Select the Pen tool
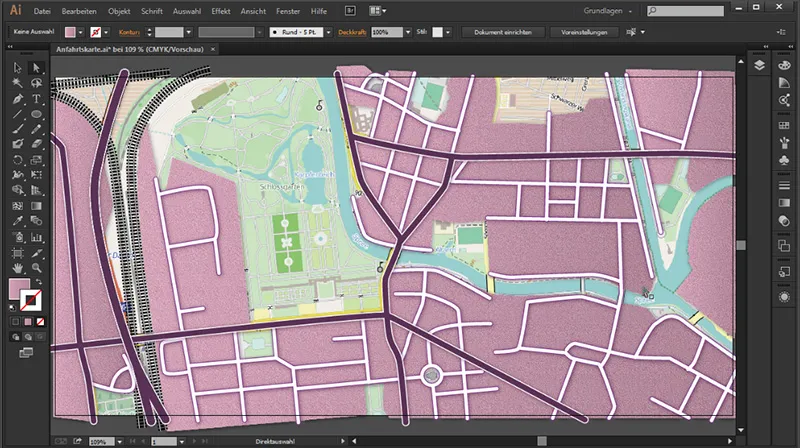 pos(17,98)
